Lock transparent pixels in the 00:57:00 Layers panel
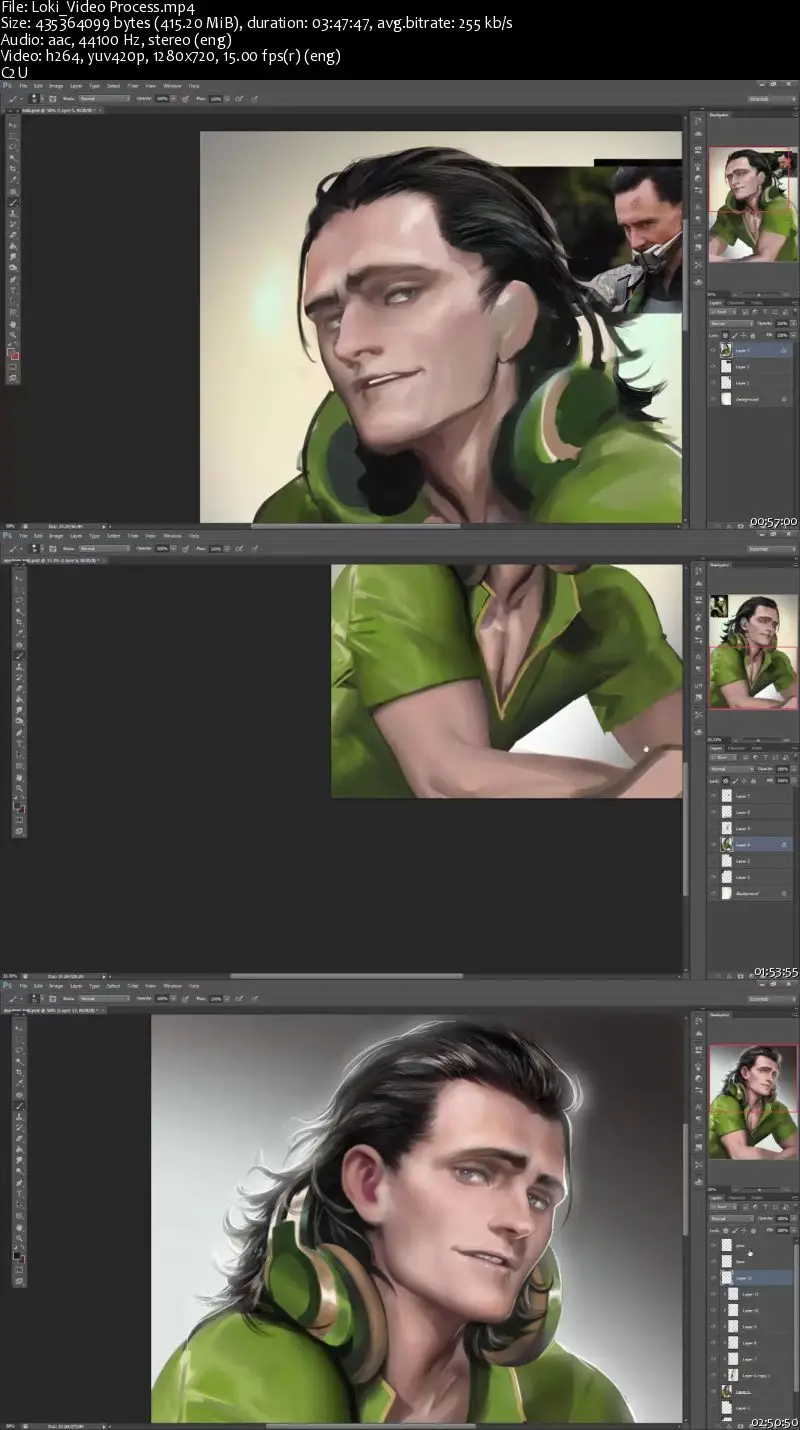Image resolution: width=800 pixels, height=1430 pixels. pyautogui.click(x=725, y=335)
